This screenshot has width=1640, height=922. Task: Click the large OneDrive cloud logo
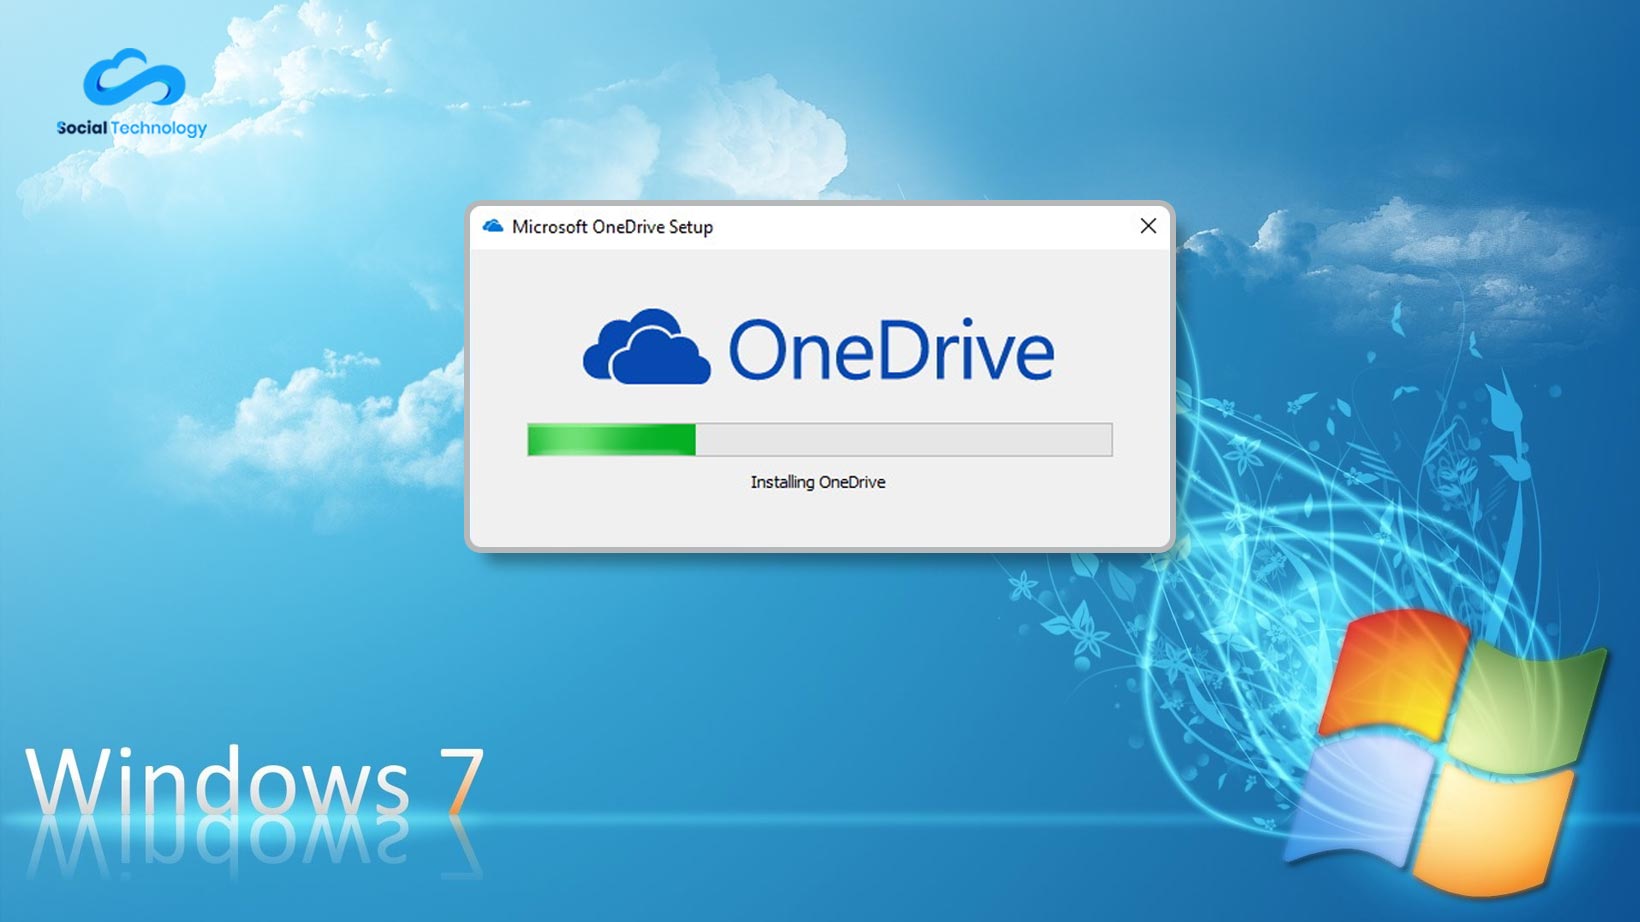tap(647, 347)
